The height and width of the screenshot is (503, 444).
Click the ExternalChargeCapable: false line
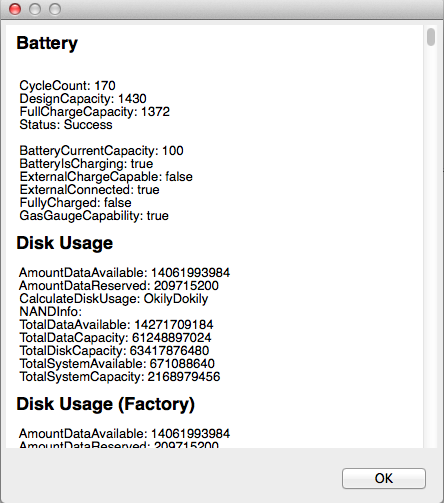[x=106, y=177]
